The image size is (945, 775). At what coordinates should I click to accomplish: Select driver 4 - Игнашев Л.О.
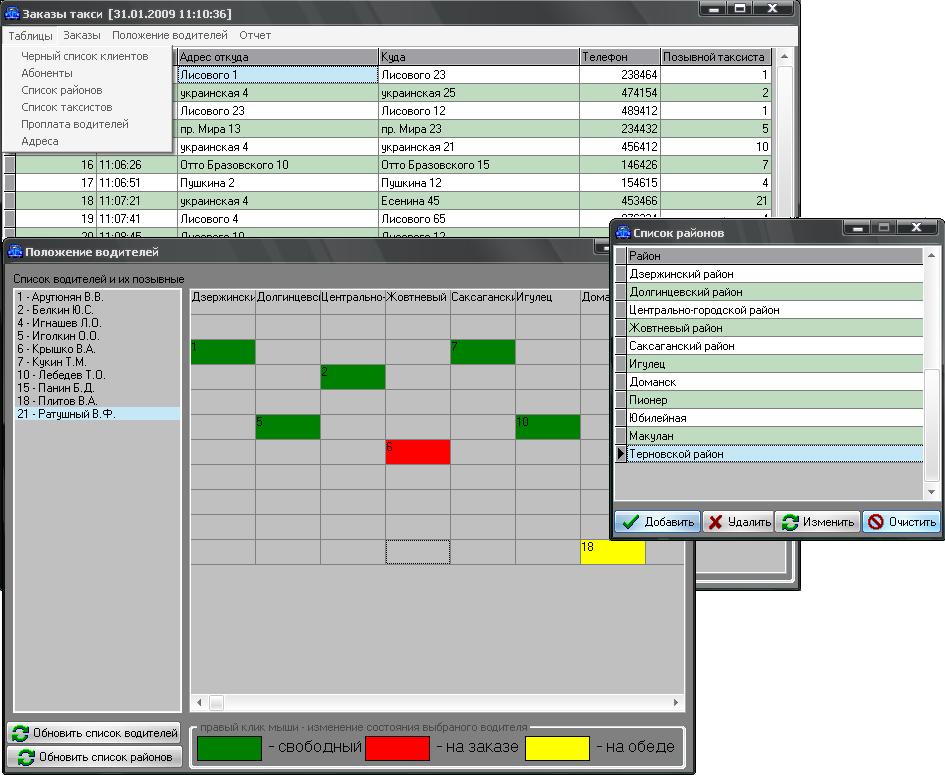pos(97,323)
